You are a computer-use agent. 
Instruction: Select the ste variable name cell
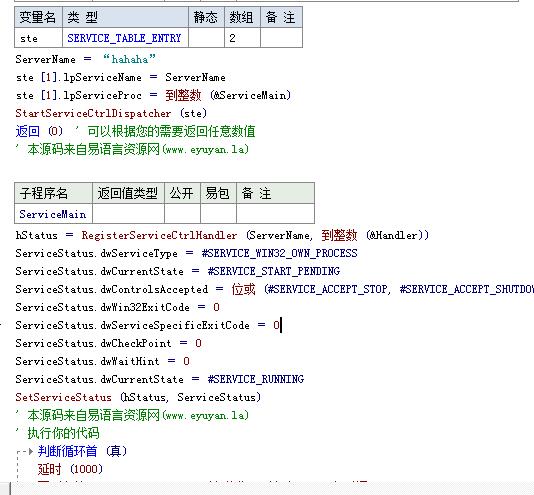pos(38,38)
